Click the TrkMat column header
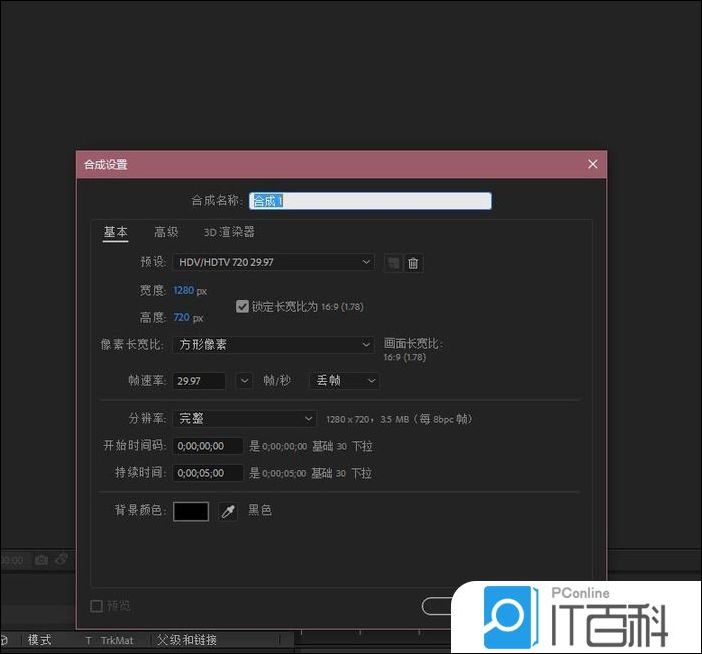 116,641
